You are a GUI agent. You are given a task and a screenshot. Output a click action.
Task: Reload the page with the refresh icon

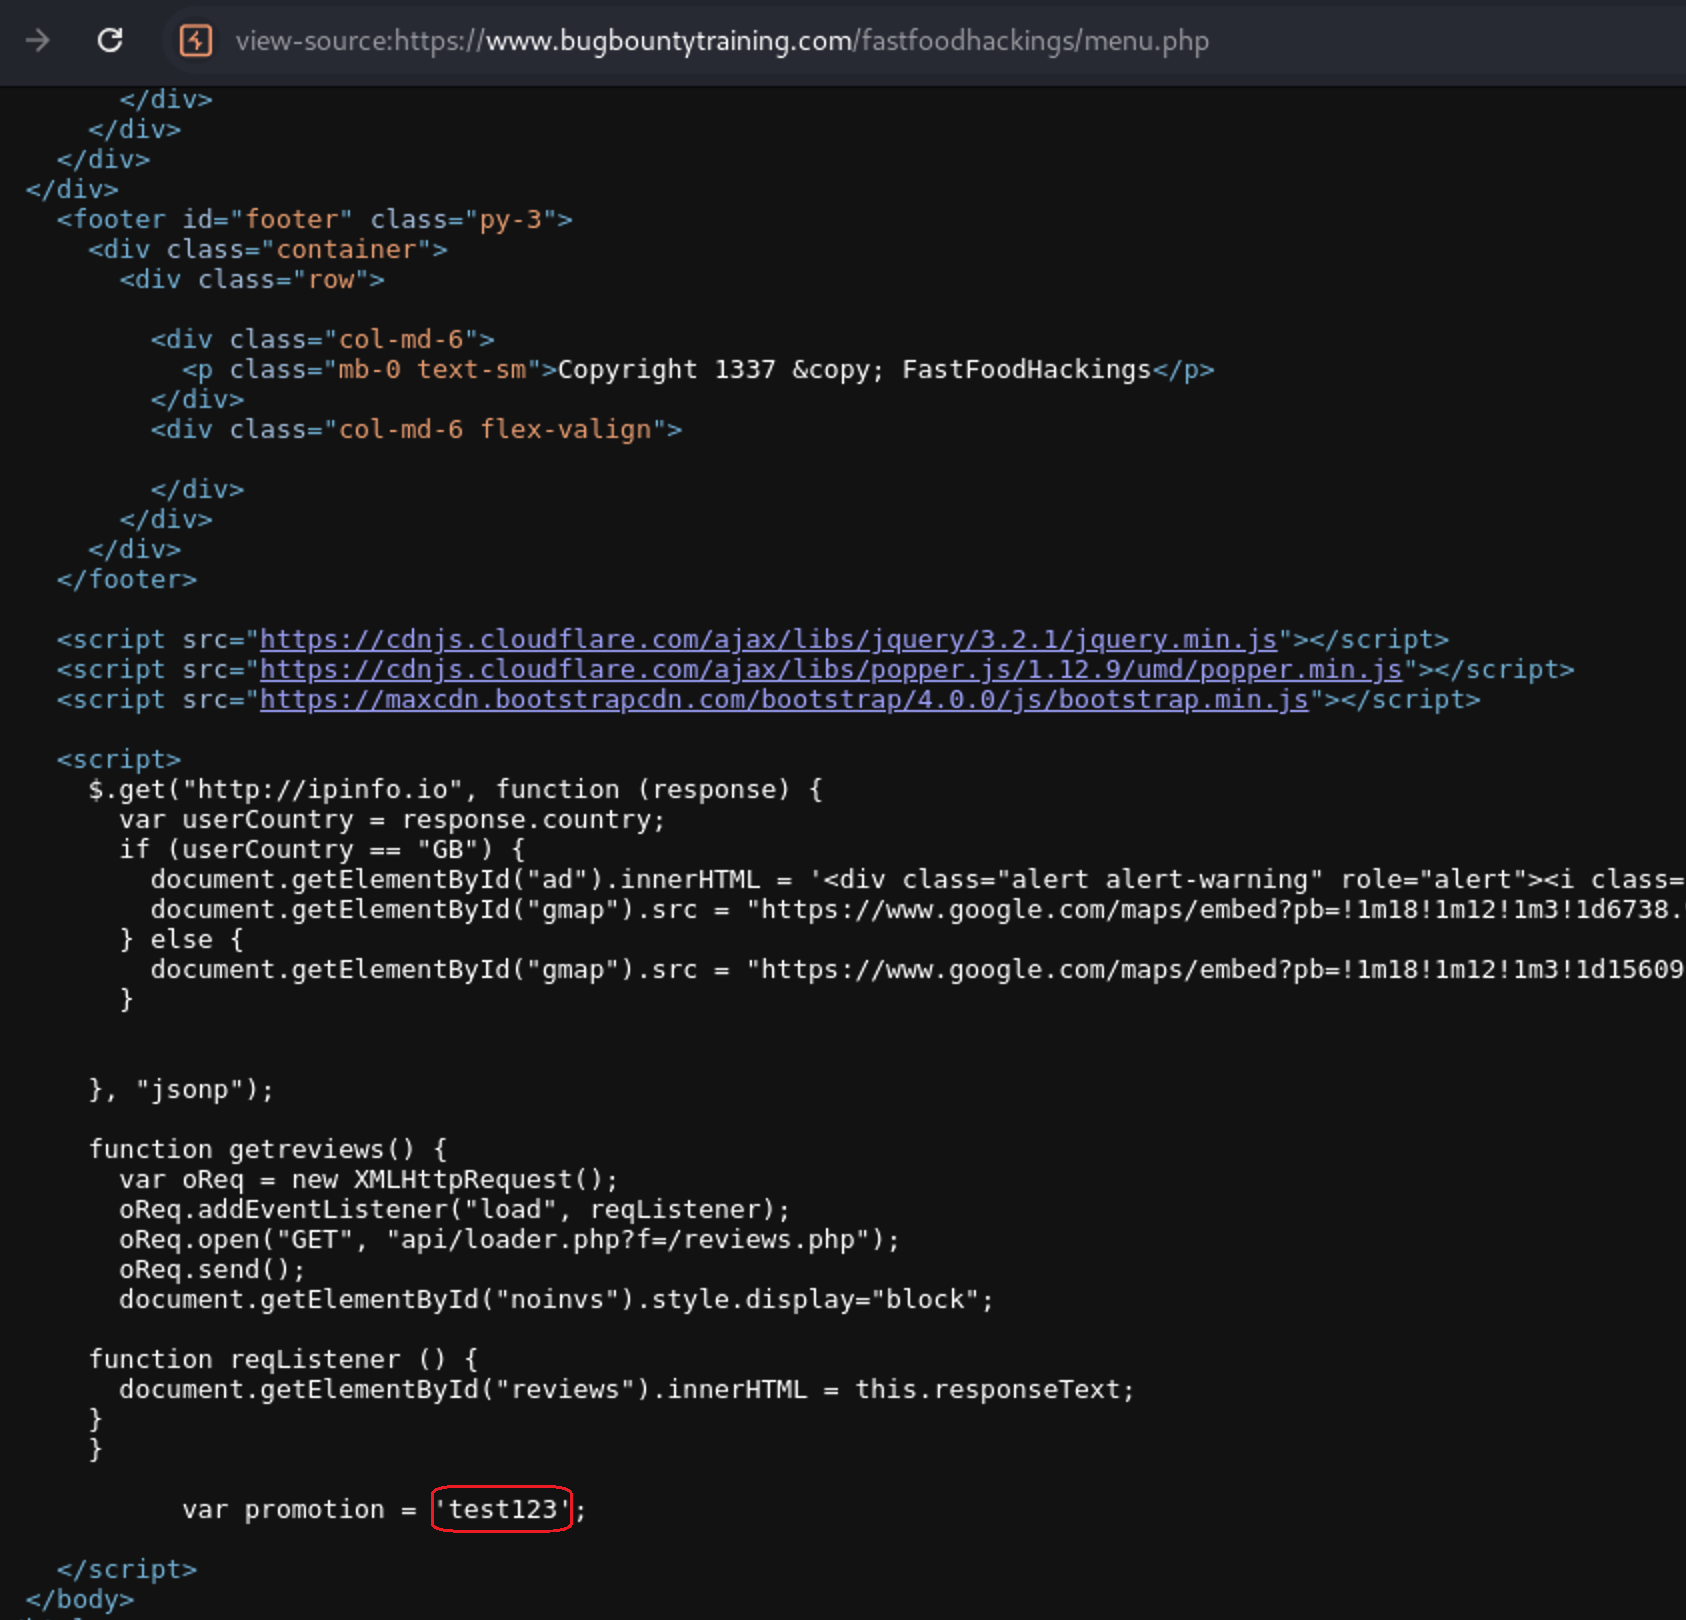tap(110, 41)
